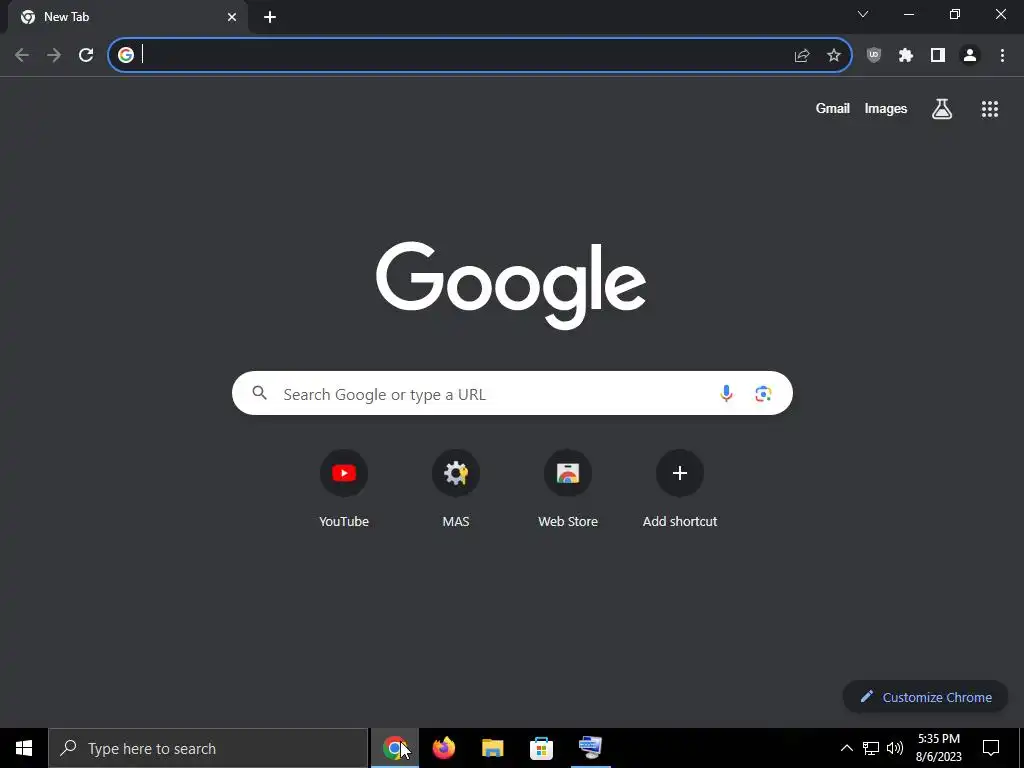The image size is (1024, 768).
Task: Open the Chrome three-dot menu
Action: (1002, 56)
